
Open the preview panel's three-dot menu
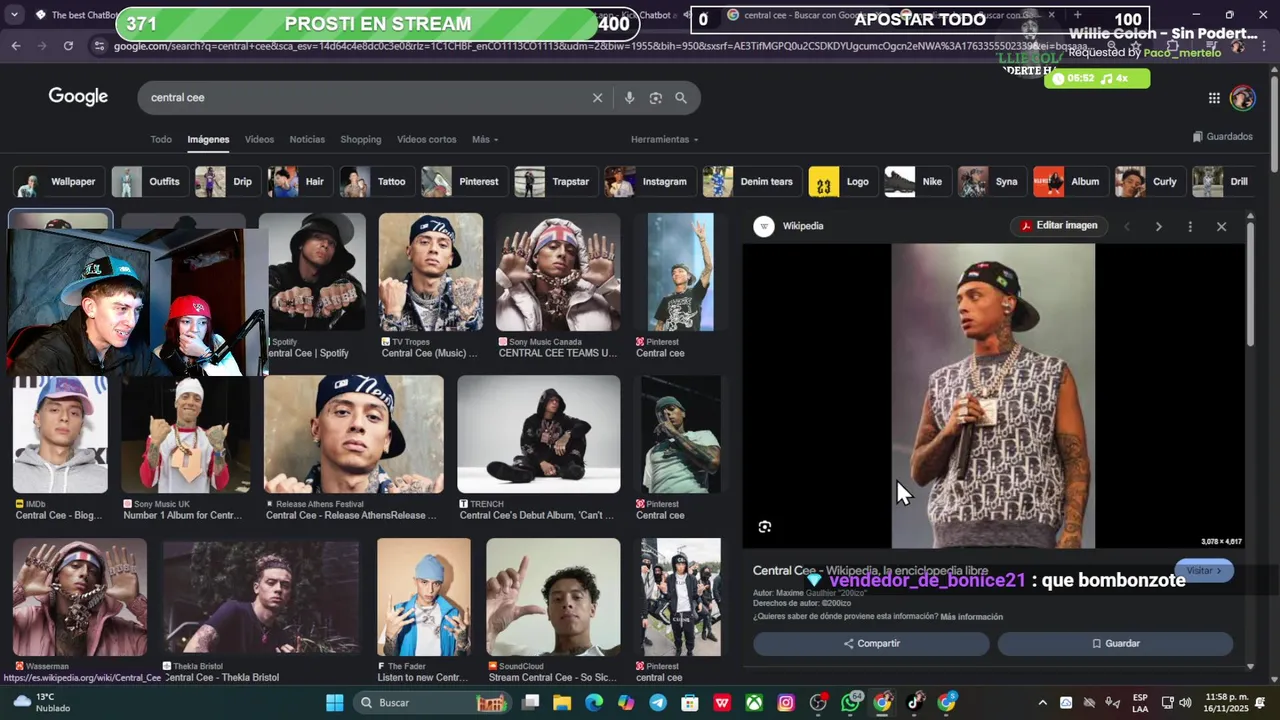tap(1190, 227)
